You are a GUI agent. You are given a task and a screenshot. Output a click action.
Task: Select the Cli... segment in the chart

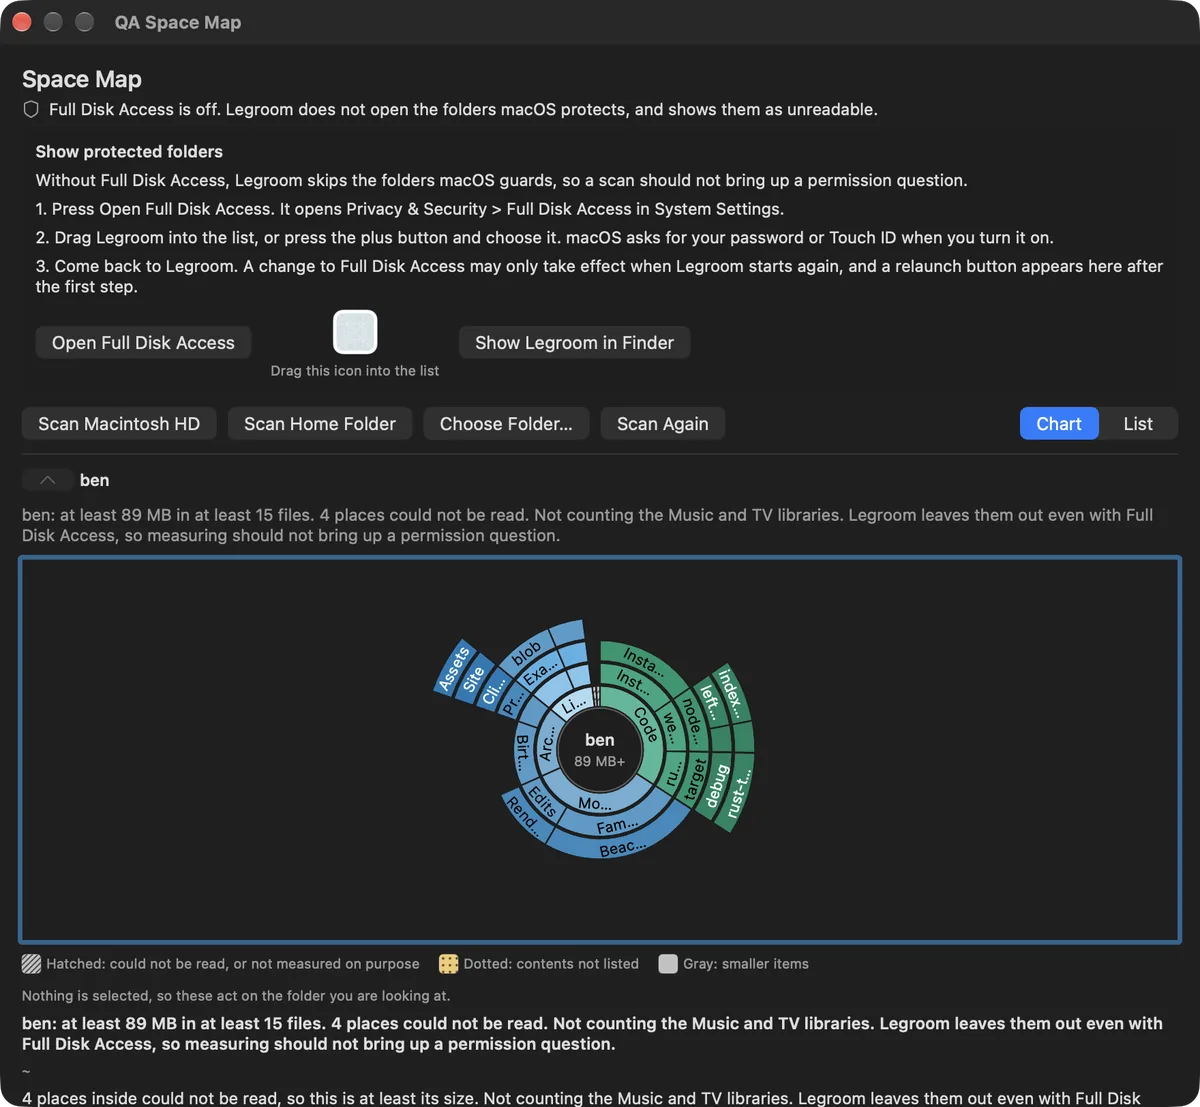pos(493,692)
